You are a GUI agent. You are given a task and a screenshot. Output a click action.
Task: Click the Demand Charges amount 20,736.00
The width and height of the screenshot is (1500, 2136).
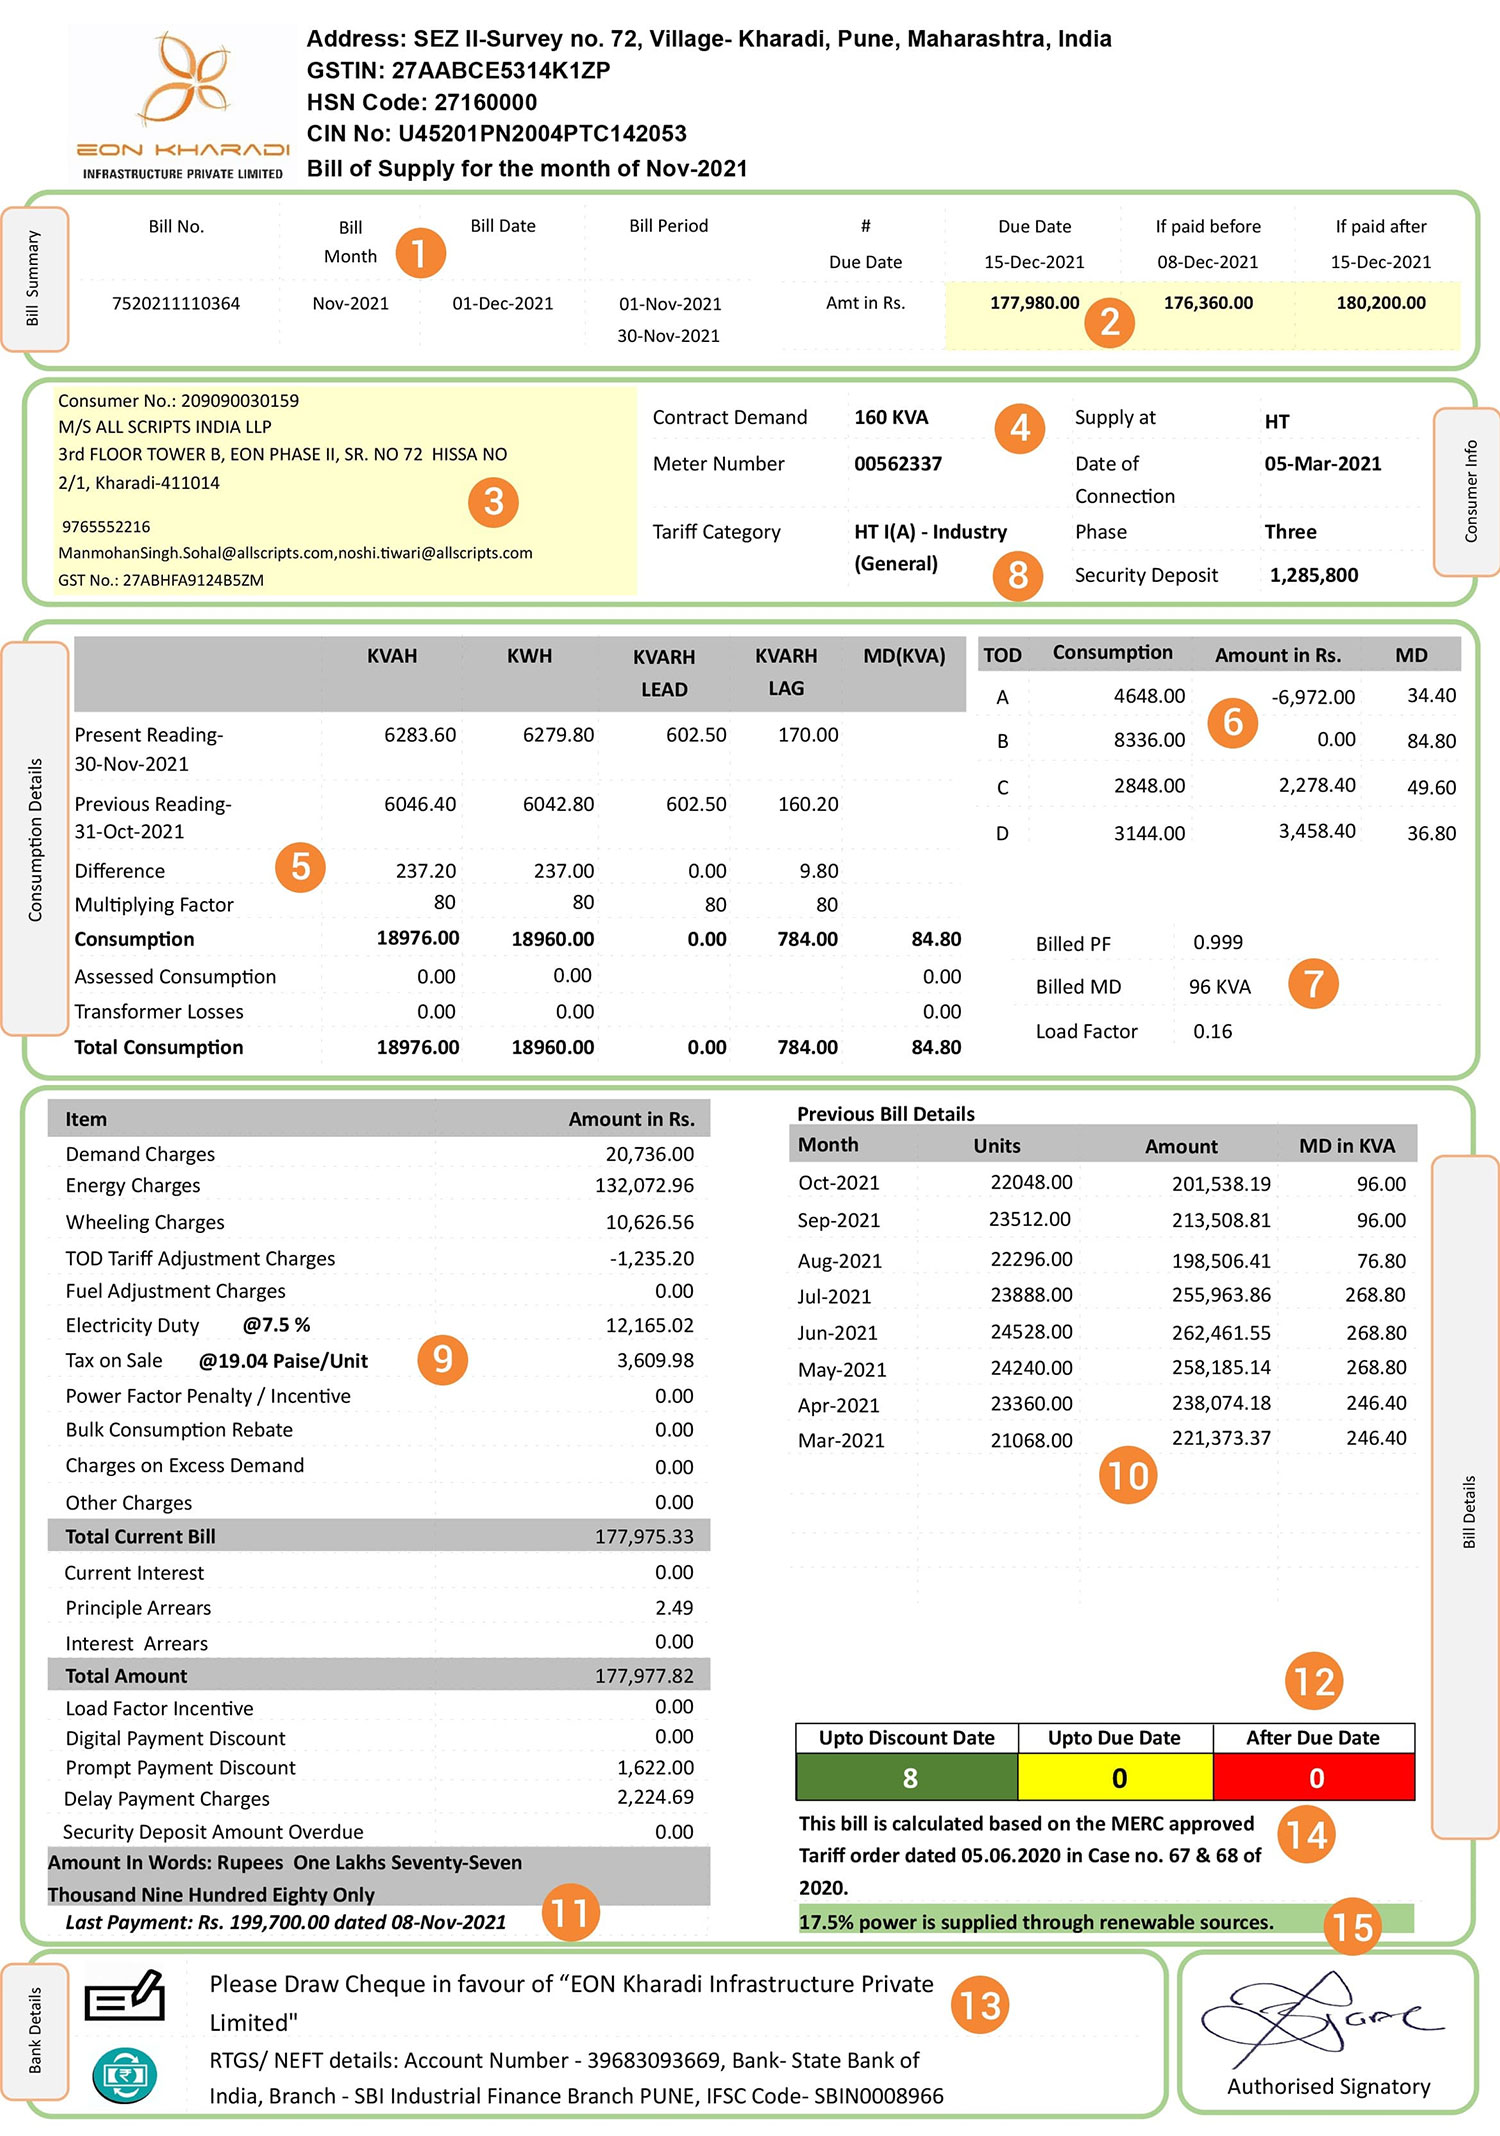pos(650,1154)
